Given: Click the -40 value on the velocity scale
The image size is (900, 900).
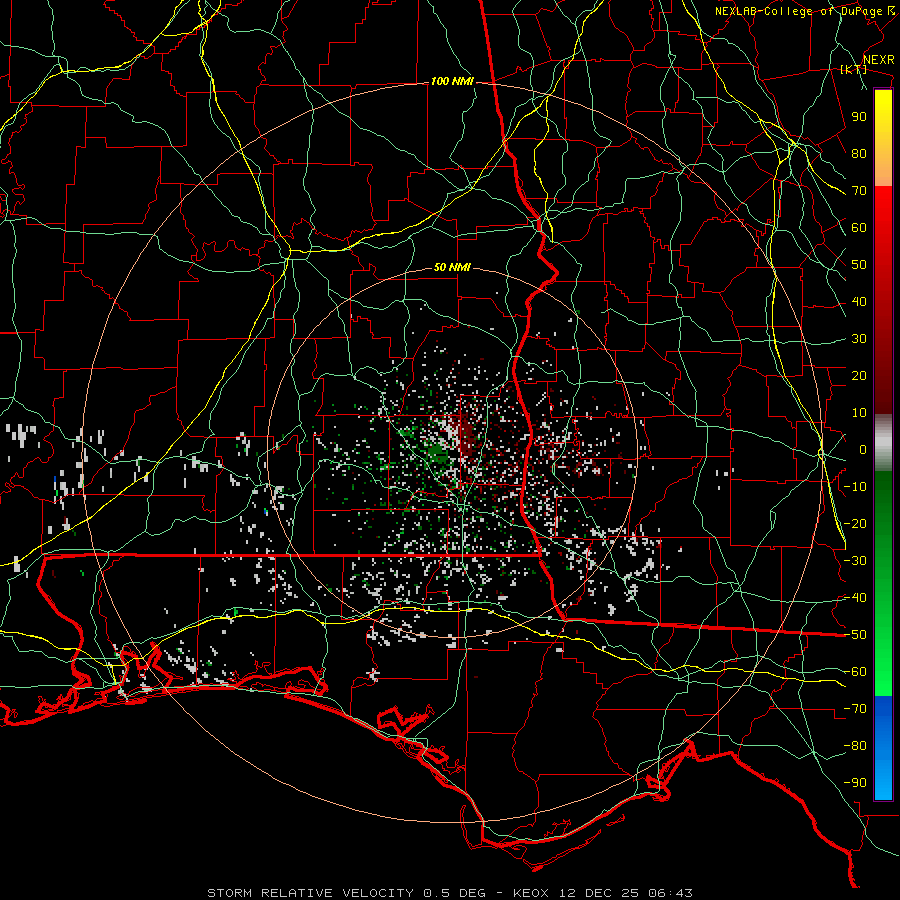Looking at the screenshot, I should [x=855, y=598].
